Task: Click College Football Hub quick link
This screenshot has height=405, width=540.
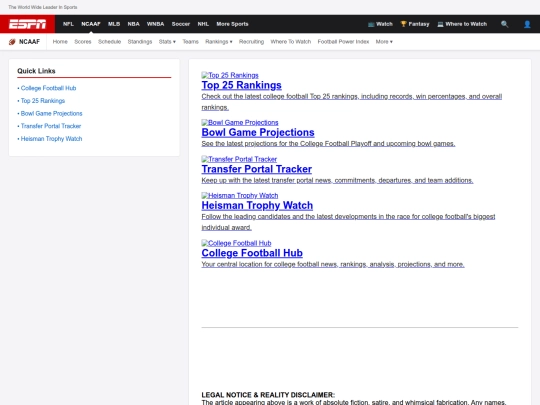Action: coord(48,88)
